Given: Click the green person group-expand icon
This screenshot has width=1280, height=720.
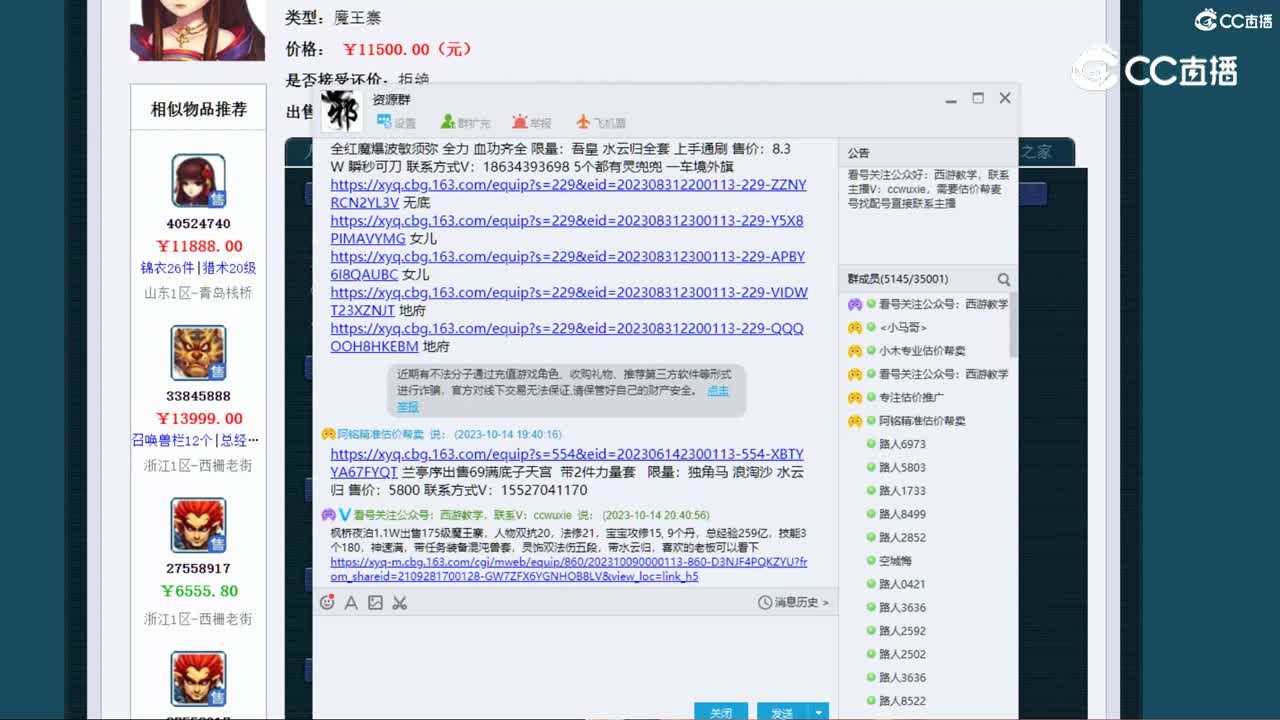Looking at the screenshot, I should [x=448, y=122].
